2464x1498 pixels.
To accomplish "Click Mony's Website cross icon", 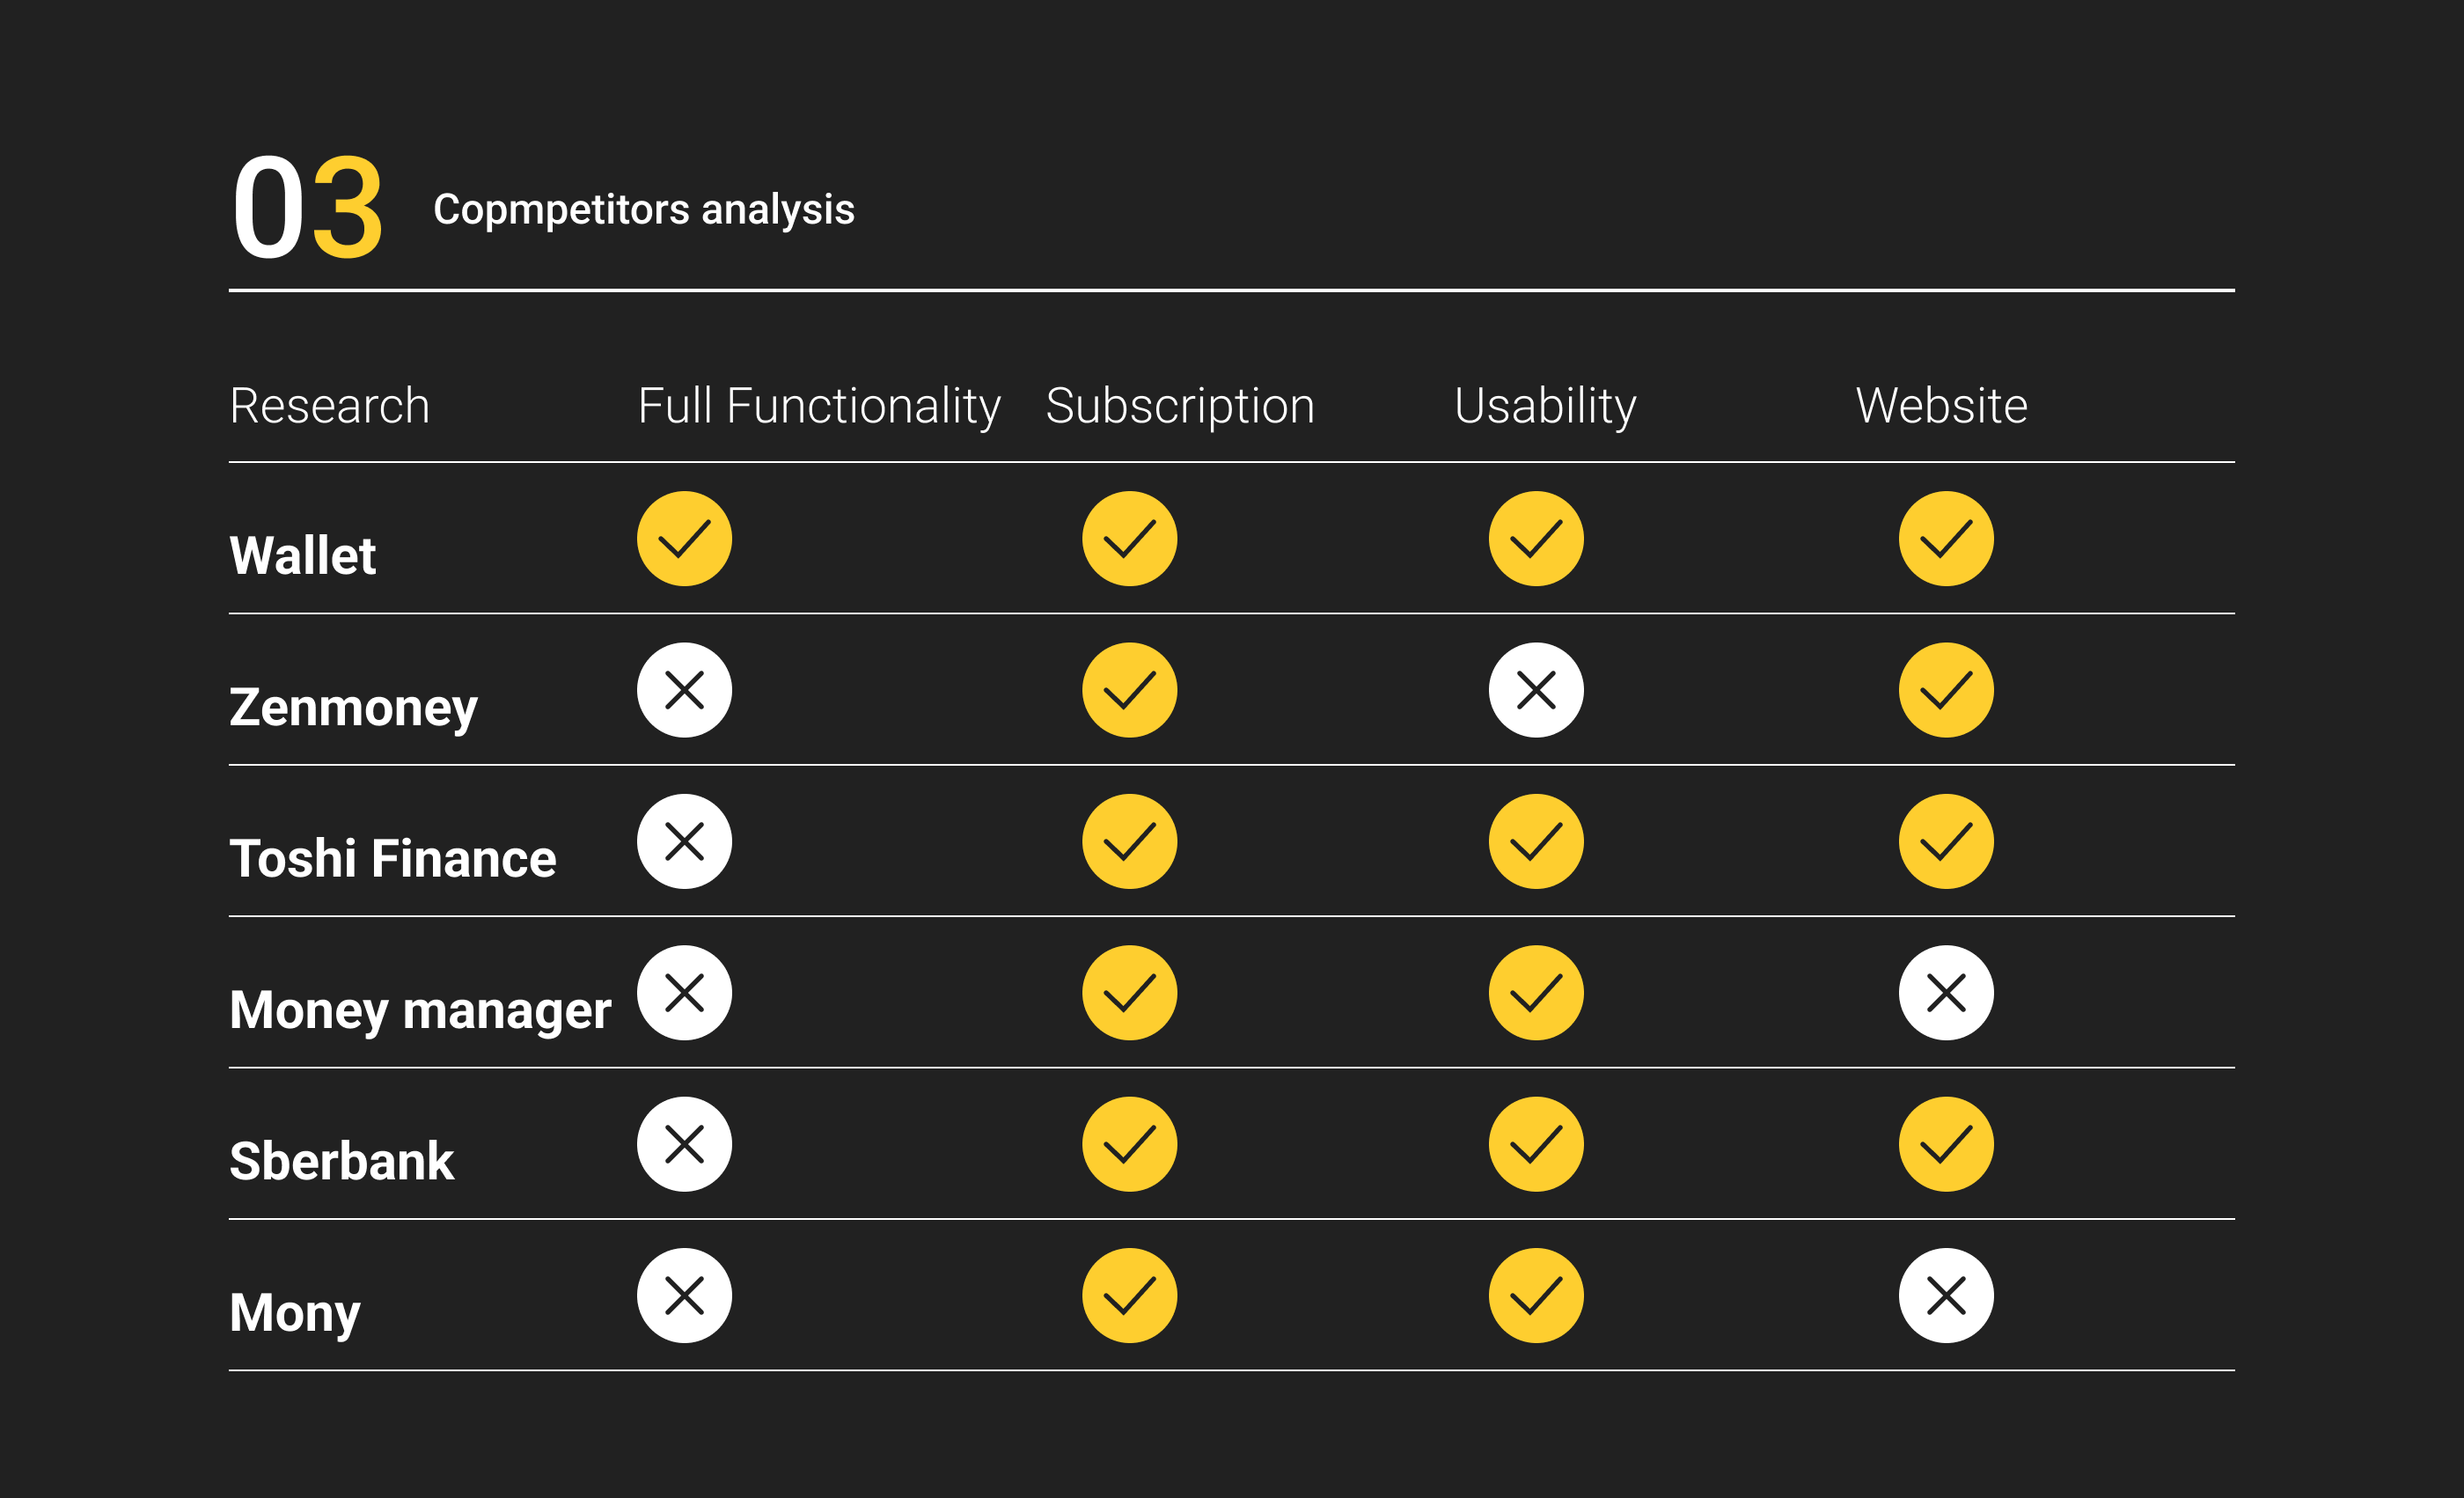I will tap(1946, 1295).
